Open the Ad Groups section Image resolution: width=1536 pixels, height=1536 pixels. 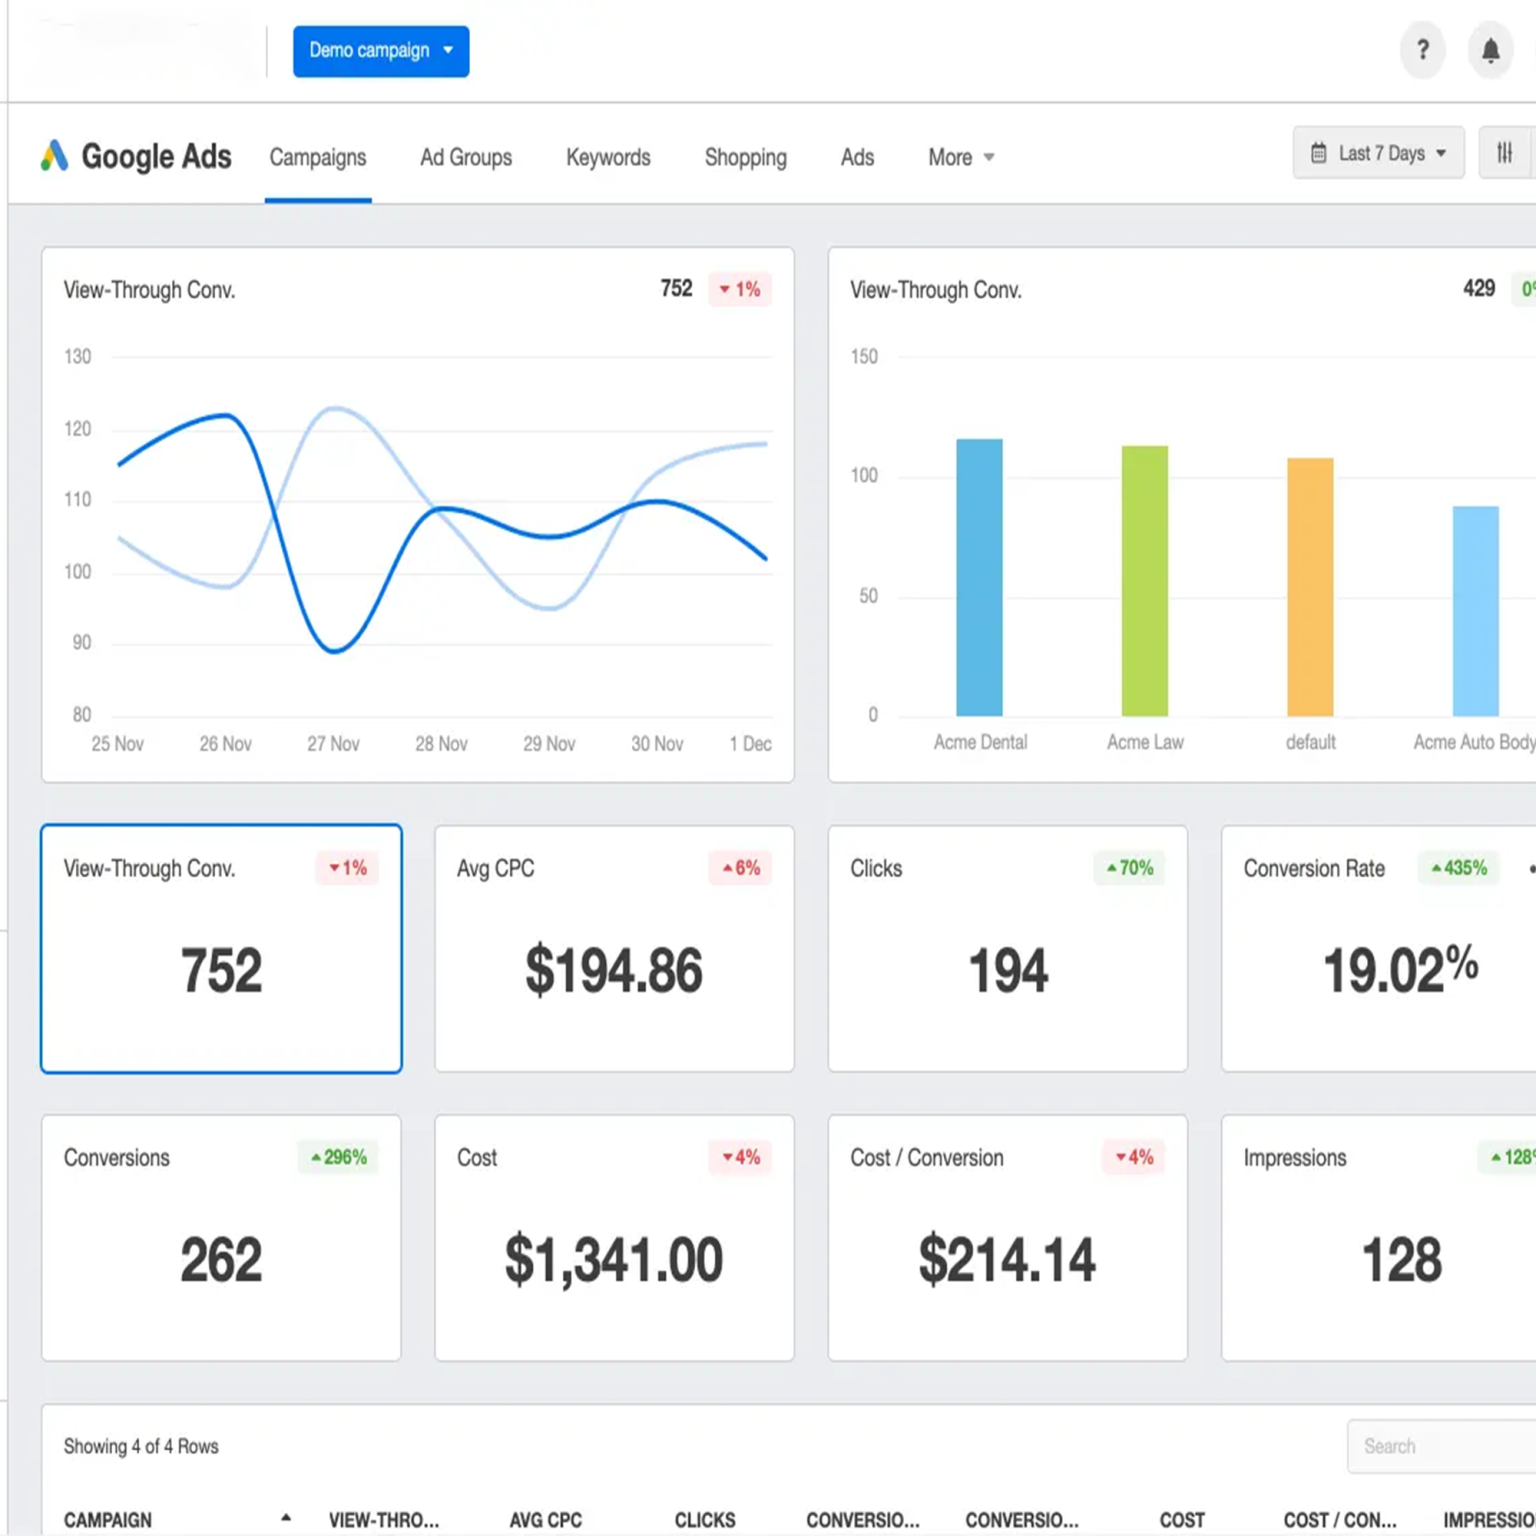(466, 157)
